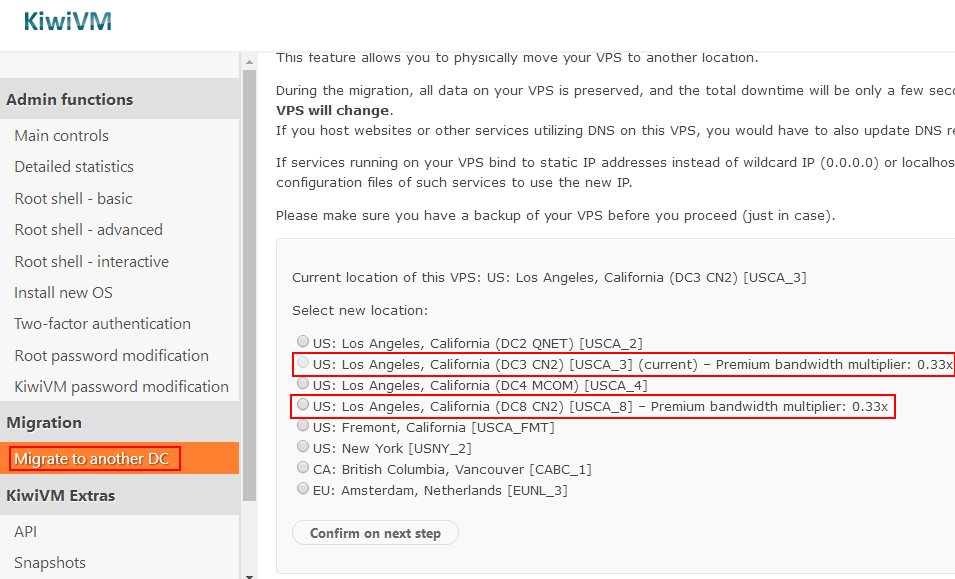Open Root shell - advanced
This screenshot has width=955, height=579.
88,230
